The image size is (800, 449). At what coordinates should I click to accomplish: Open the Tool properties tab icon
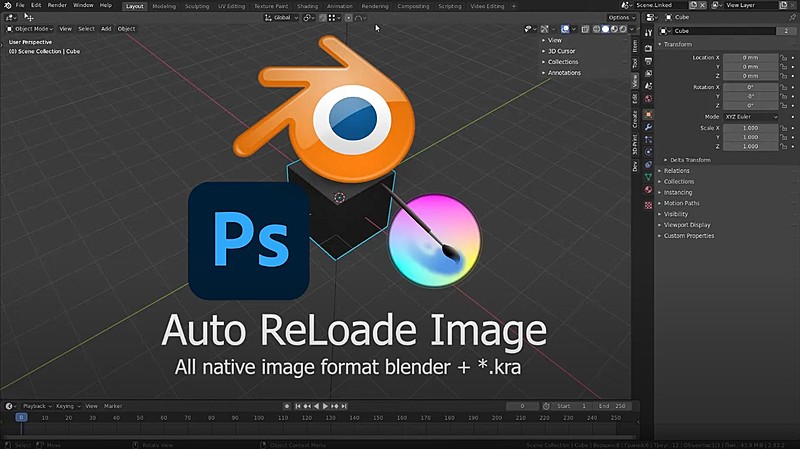(x=648, y=33)
